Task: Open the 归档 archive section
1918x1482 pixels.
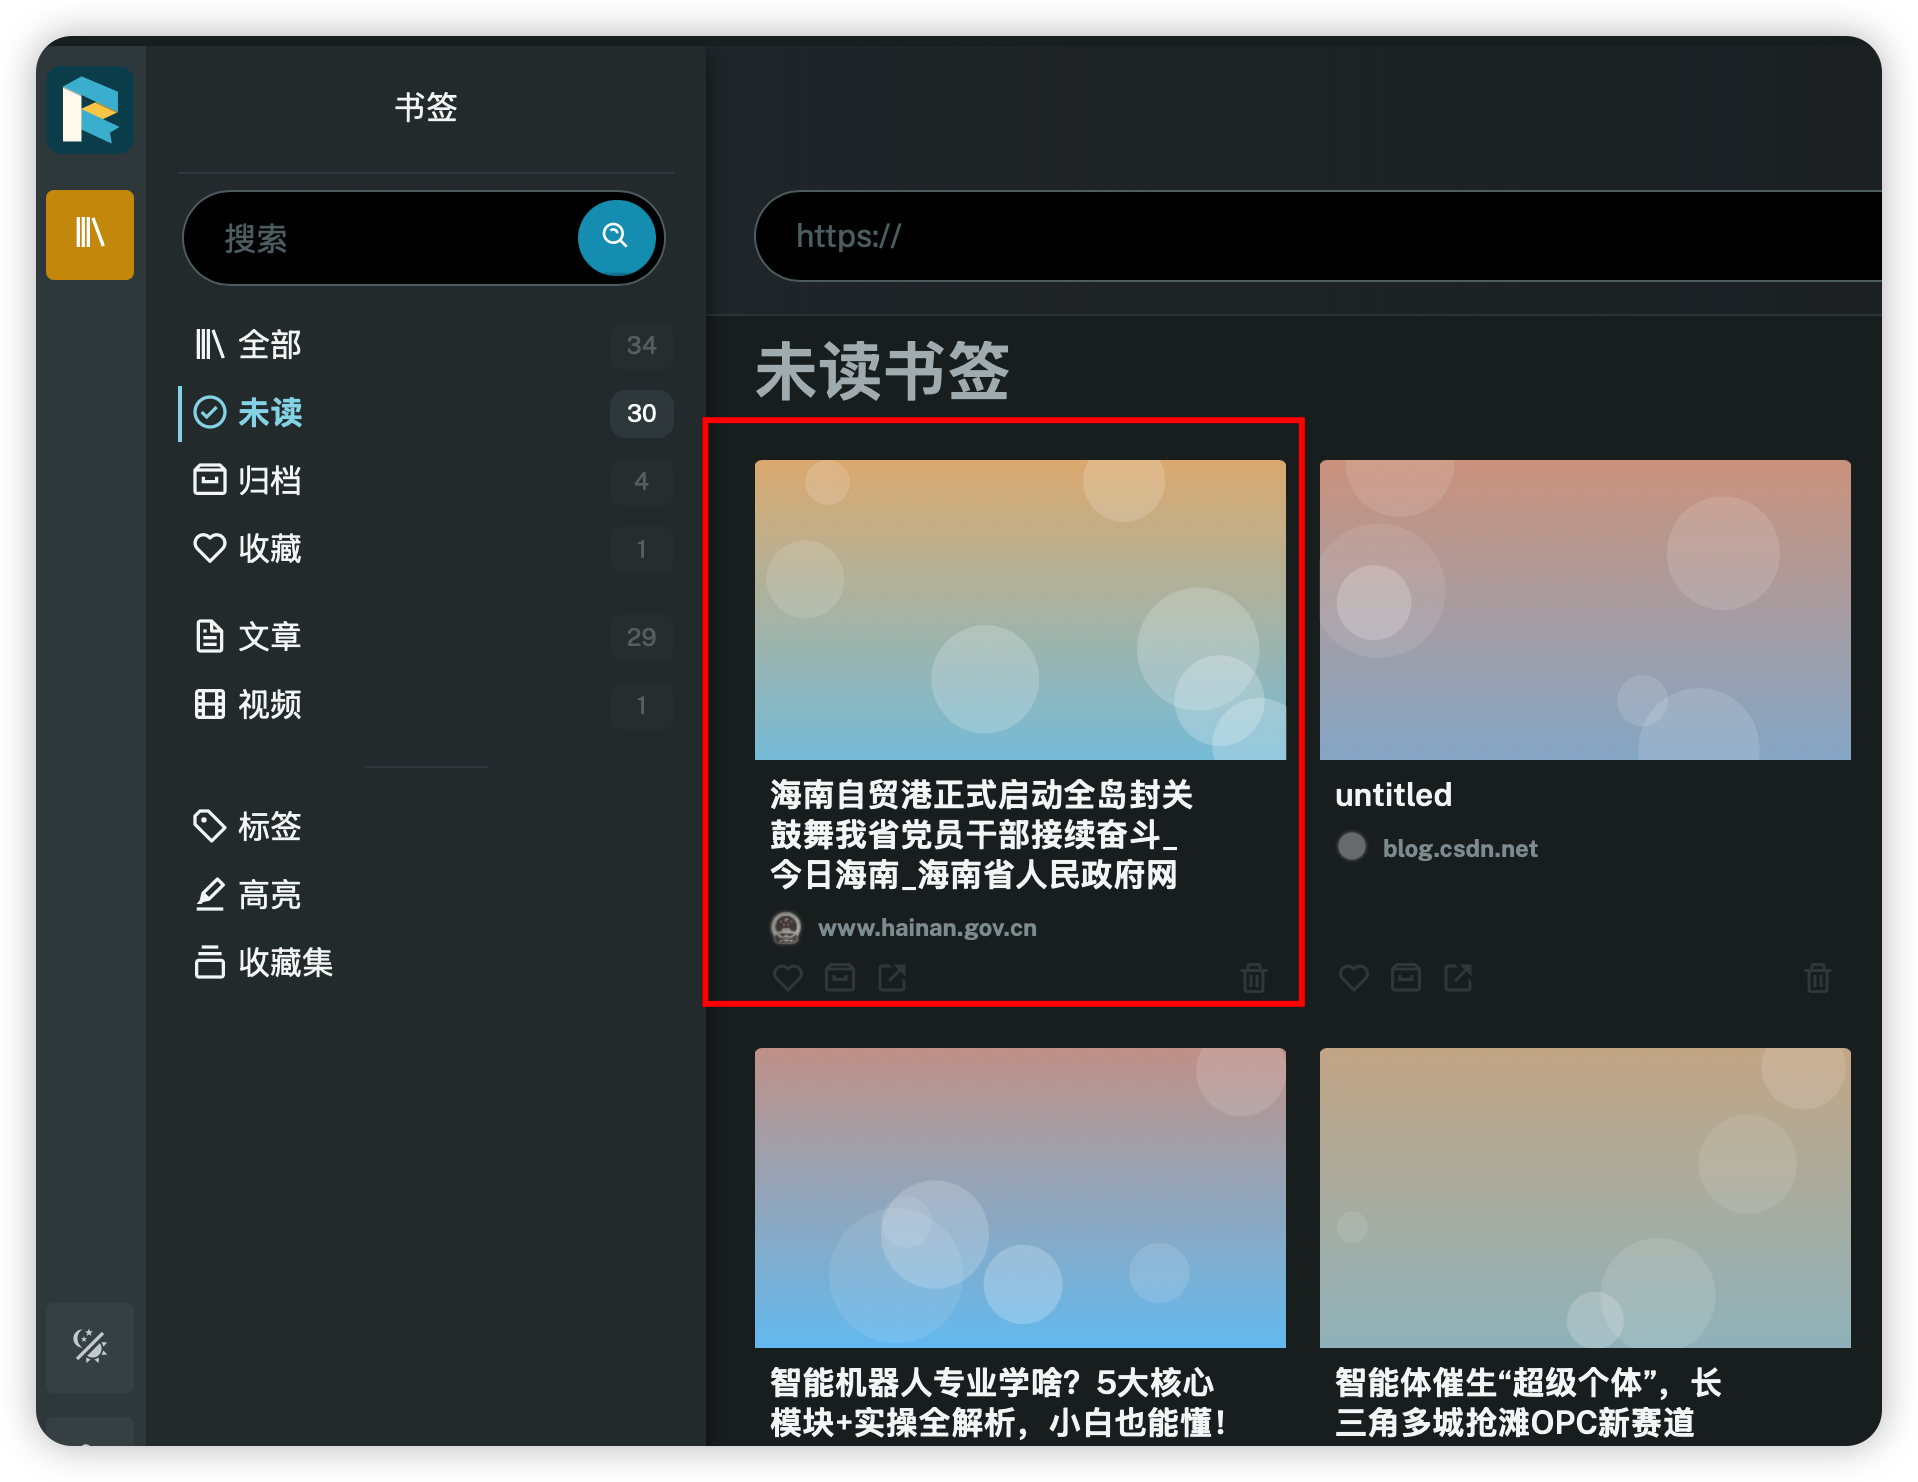Action: coord(426,481)
